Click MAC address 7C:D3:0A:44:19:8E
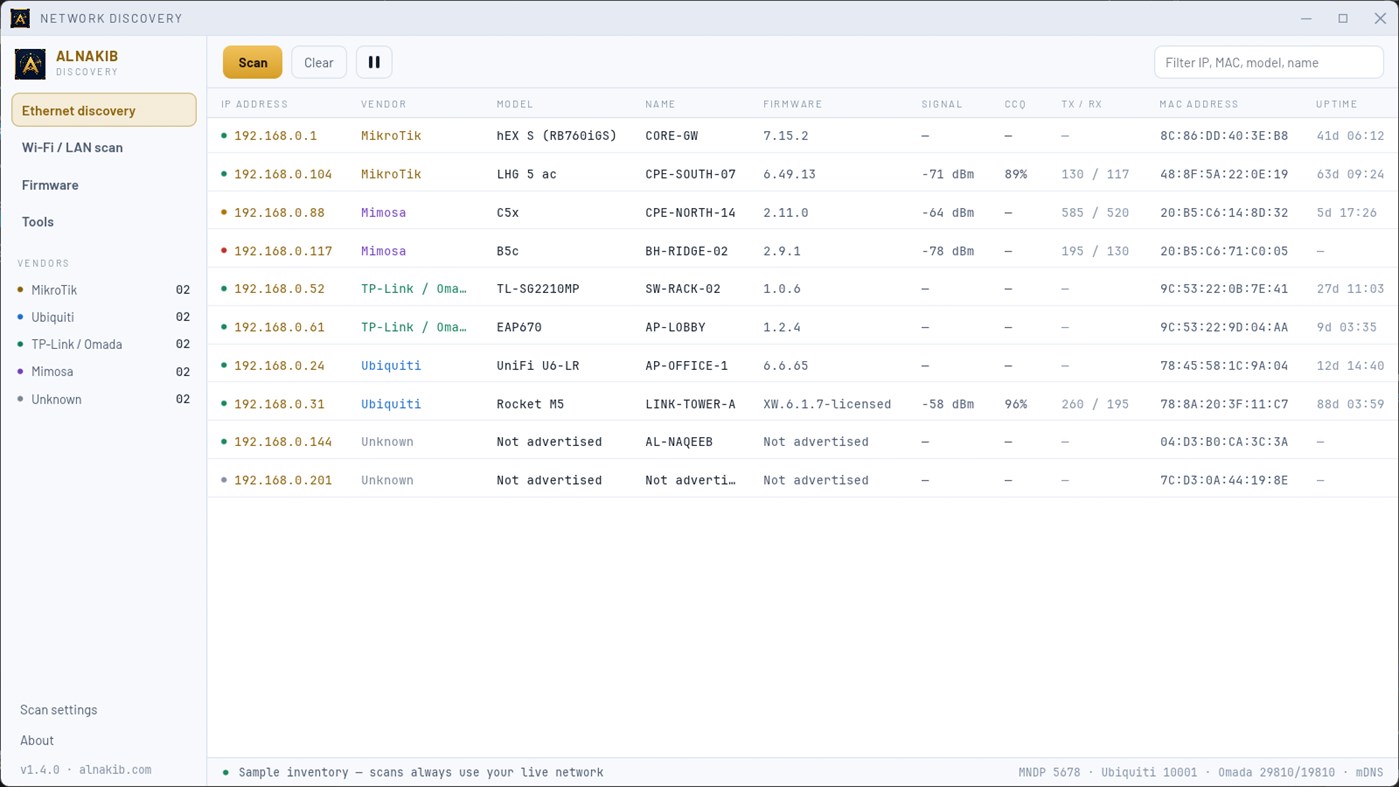1399x787 pixels. (1224, 480)
